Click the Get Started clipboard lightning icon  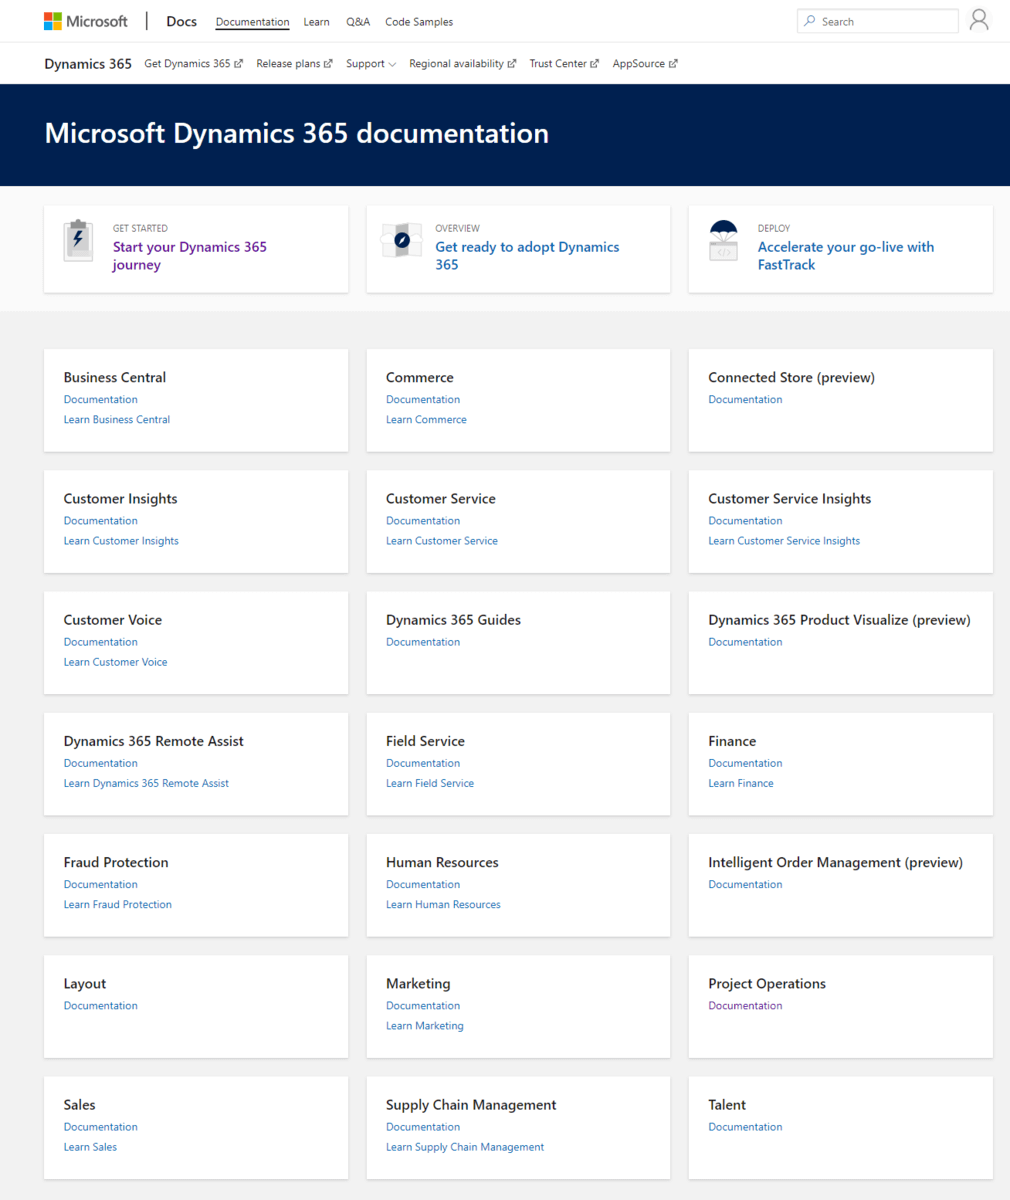(x=78, y=241)
